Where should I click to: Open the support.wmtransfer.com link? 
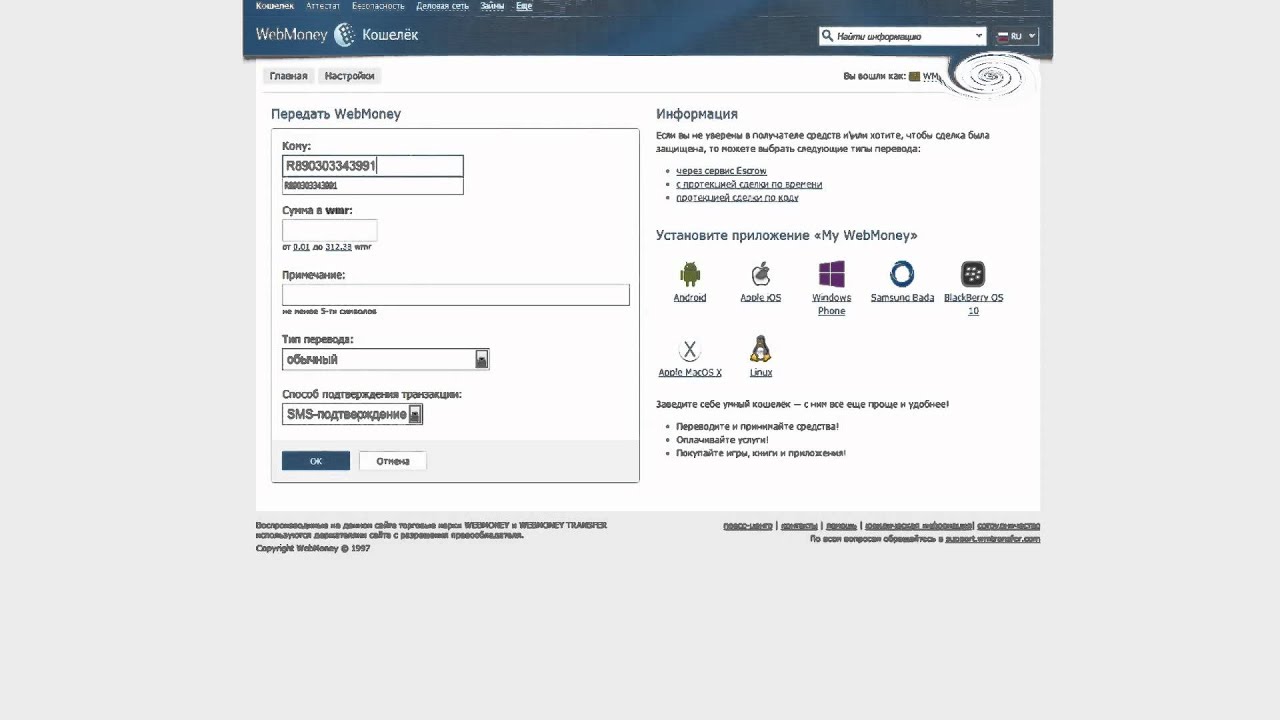(992, 539)
